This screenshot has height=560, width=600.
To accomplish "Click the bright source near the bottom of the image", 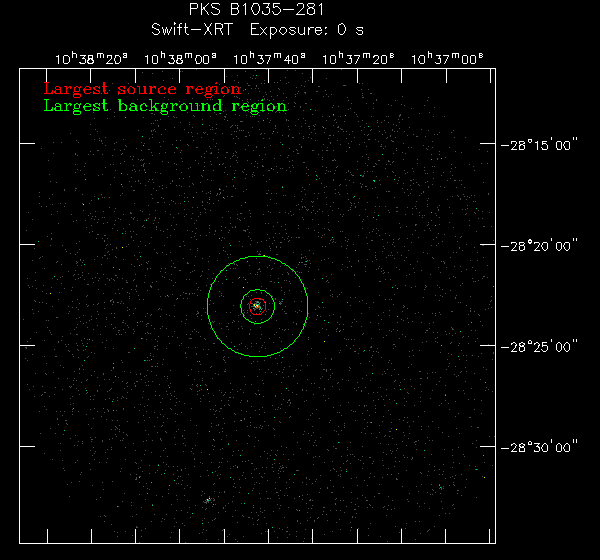I will click(208, 500).
